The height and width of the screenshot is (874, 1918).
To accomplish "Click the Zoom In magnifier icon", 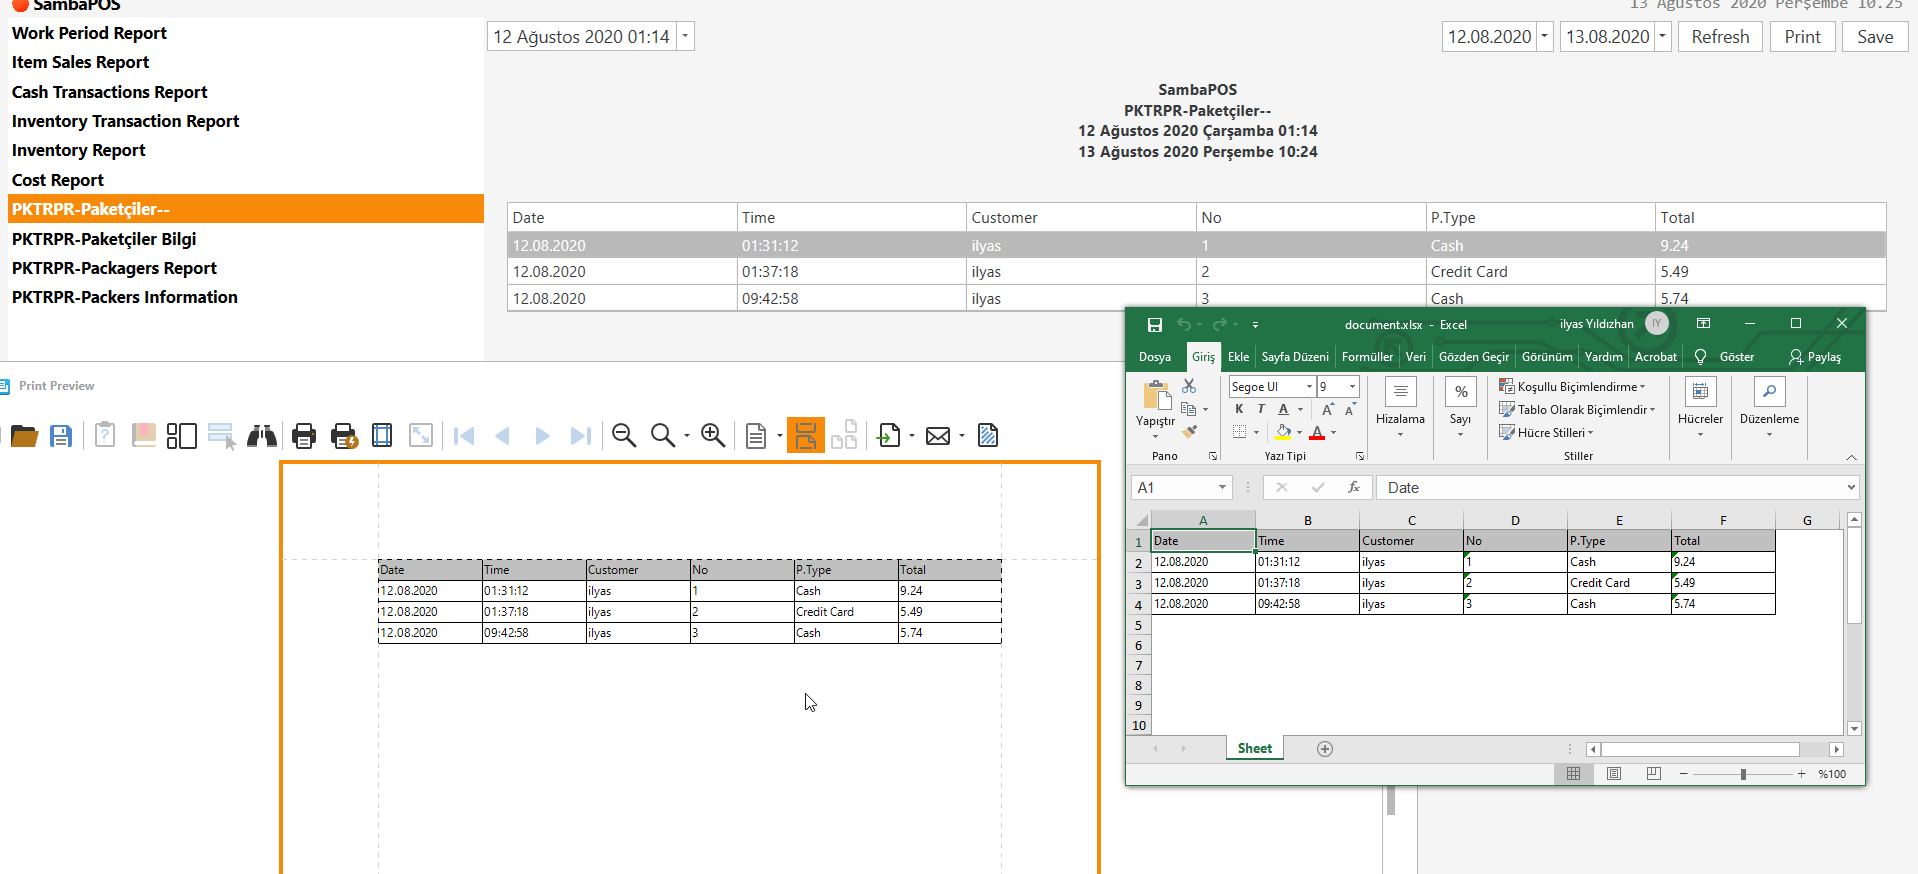I will tap(713, 435).
